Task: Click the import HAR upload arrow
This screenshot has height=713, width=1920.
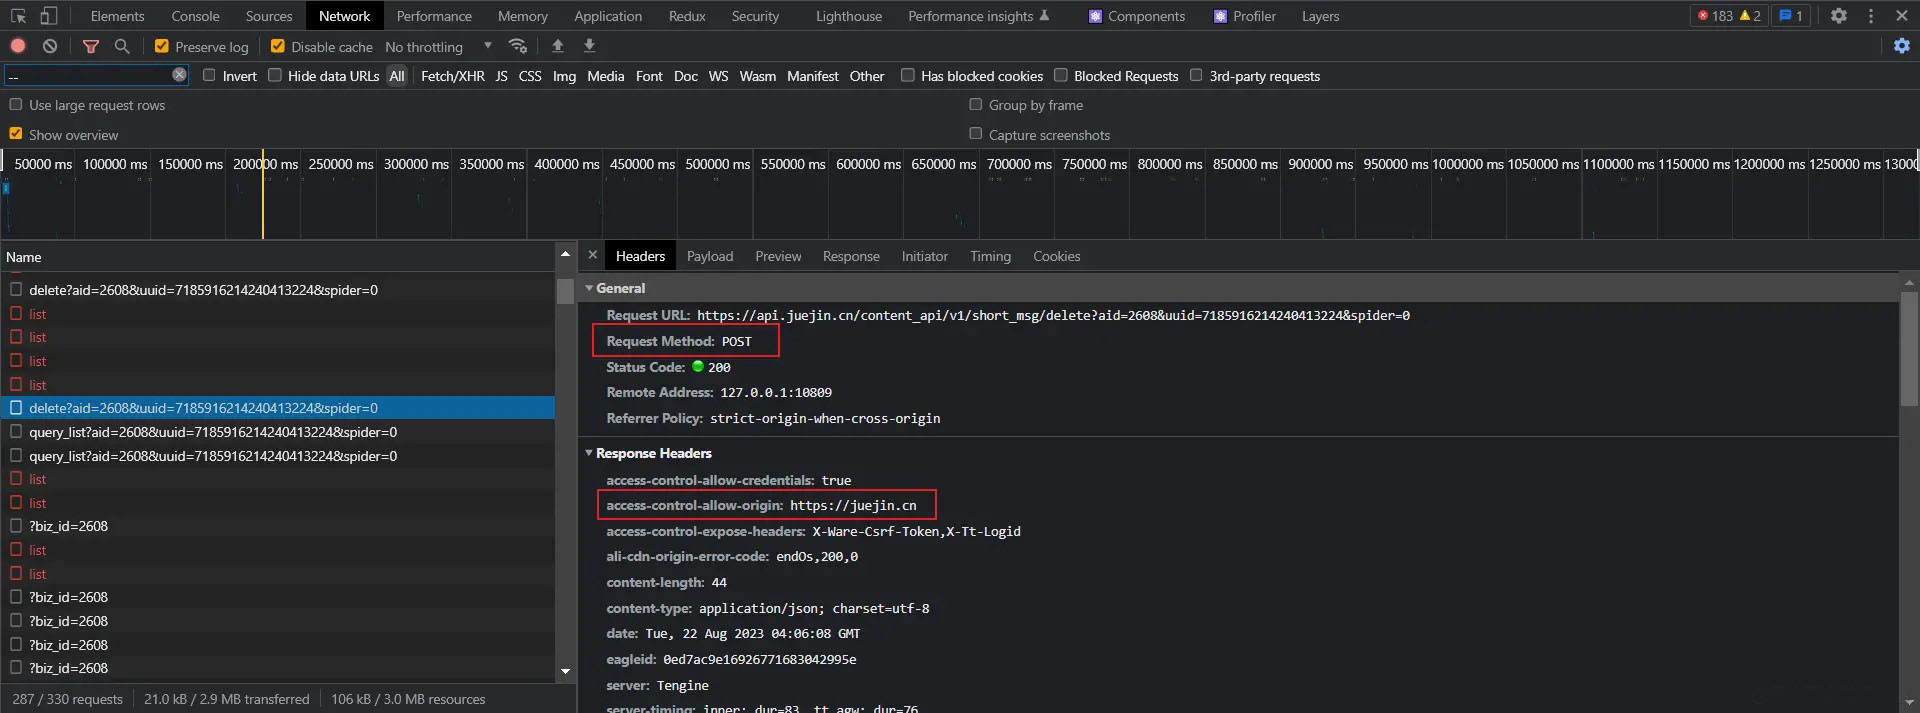Action: (x=558, y=46)
